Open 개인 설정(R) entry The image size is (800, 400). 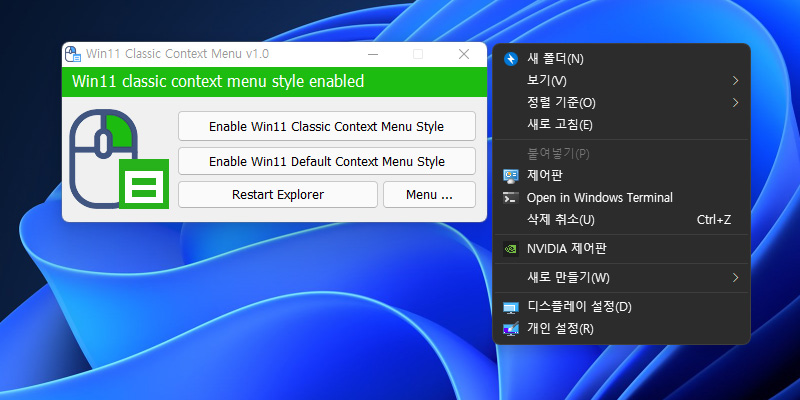(x=621, y=329)
